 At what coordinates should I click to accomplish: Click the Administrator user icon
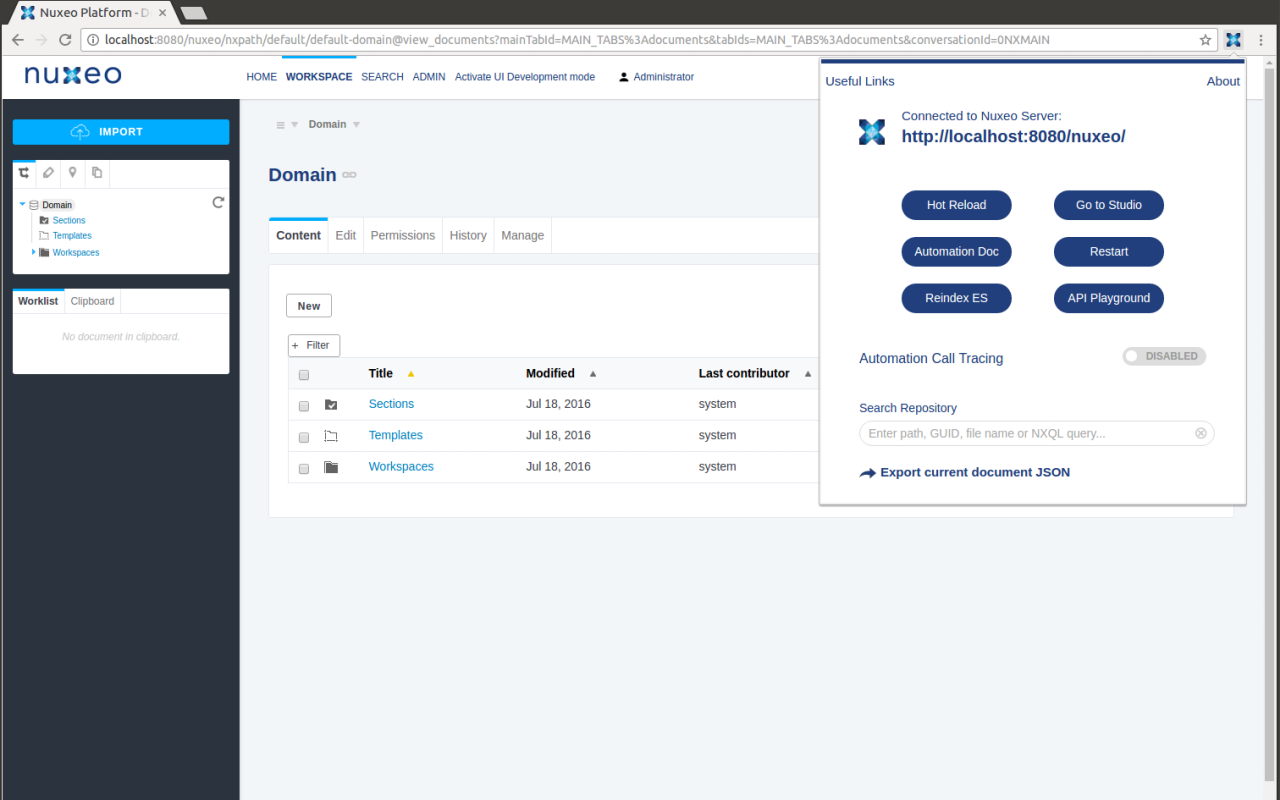pos(624,77)
